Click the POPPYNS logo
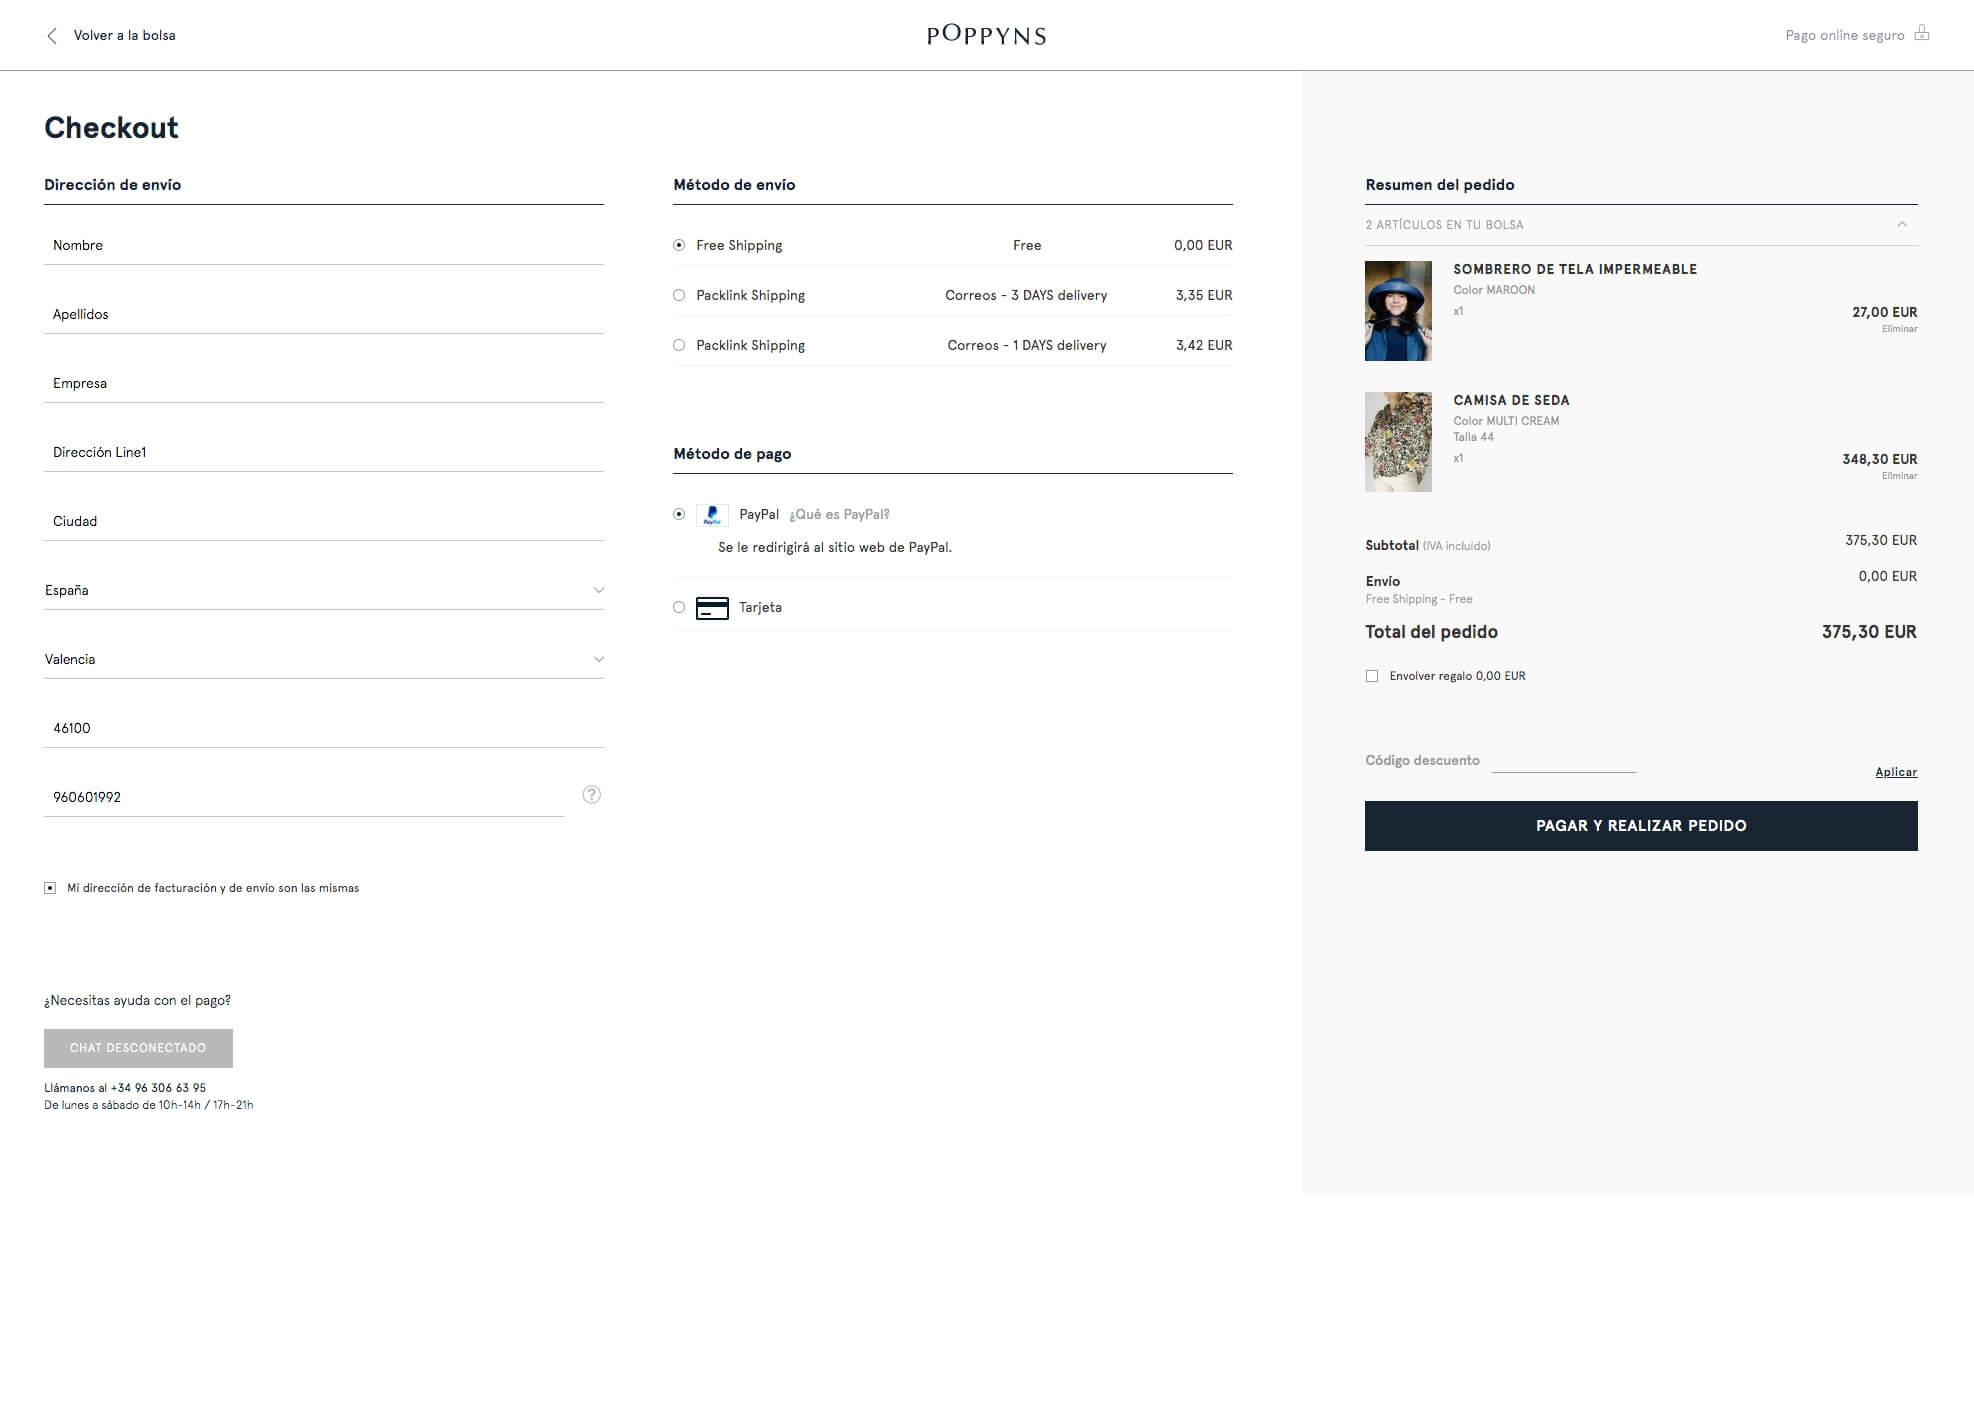Viewport: 1974px width, 1417px height. [986, 35]
